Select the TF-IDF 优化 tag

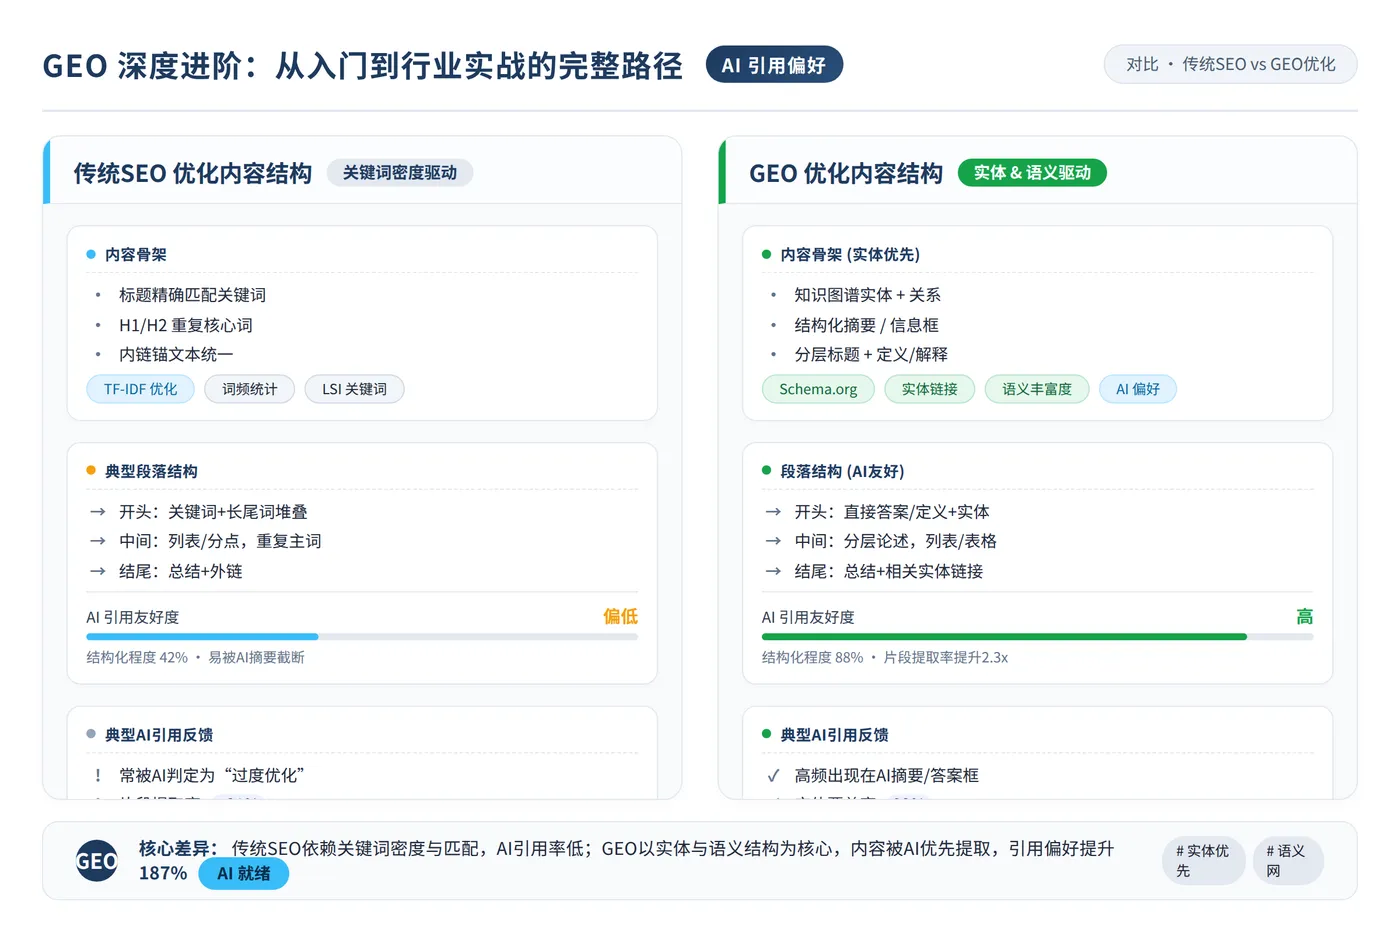tap(141, 389)
